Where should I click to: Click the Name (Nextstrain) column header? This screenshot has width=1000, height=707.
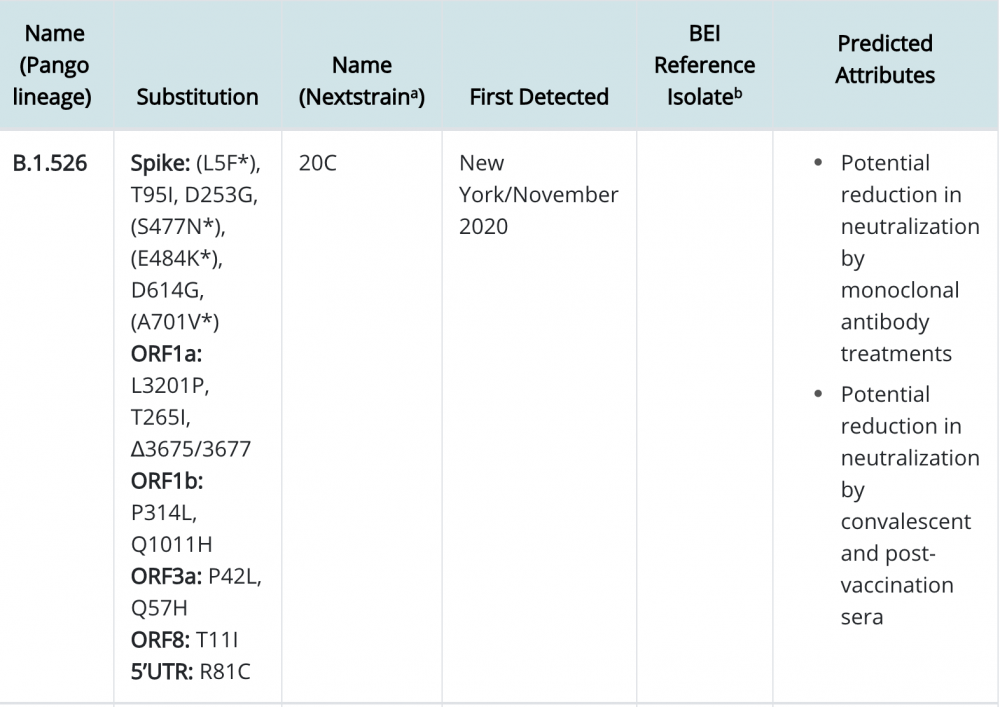click(x=361, y=81)
